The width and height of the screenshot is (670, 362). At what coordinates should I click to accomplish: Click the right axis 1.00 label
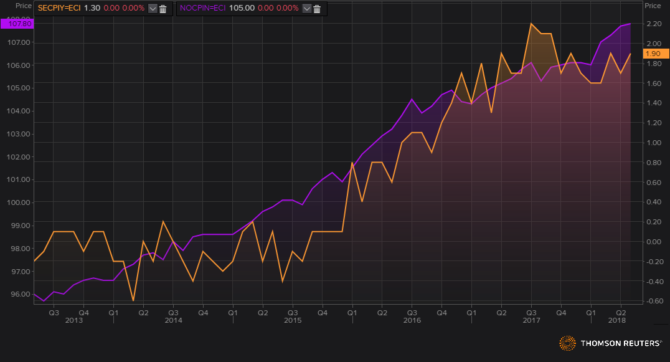coord(654,143)
